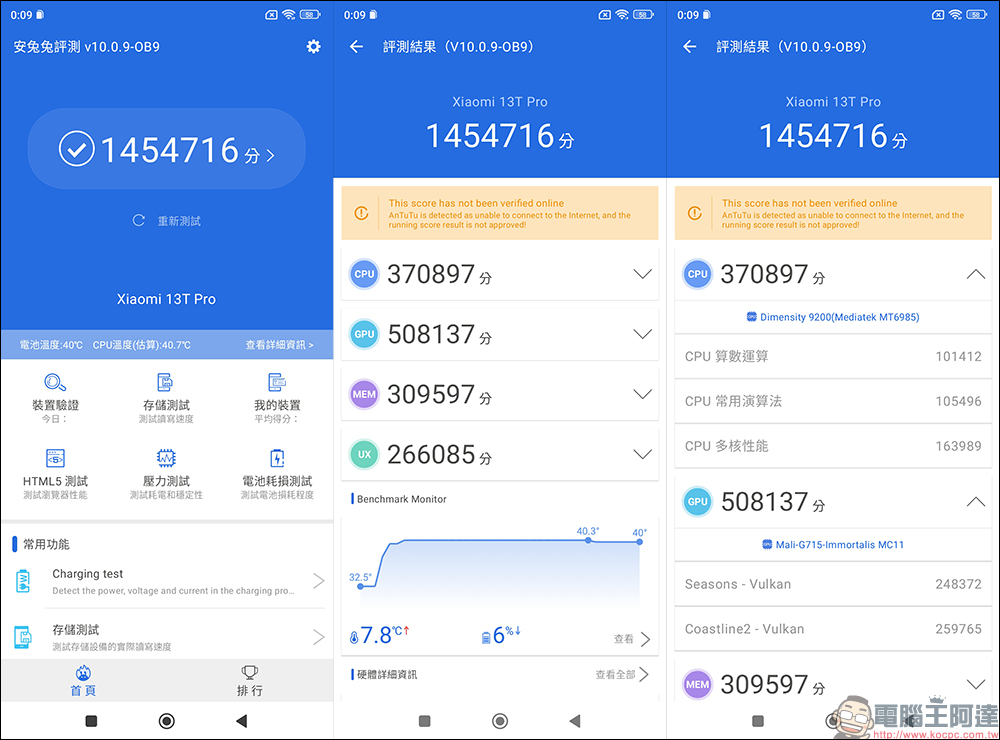The width and height of the screenshot is (1000, 740).
Task: Go back from middle 評測結果 screen
Action: tap(357, 47)
